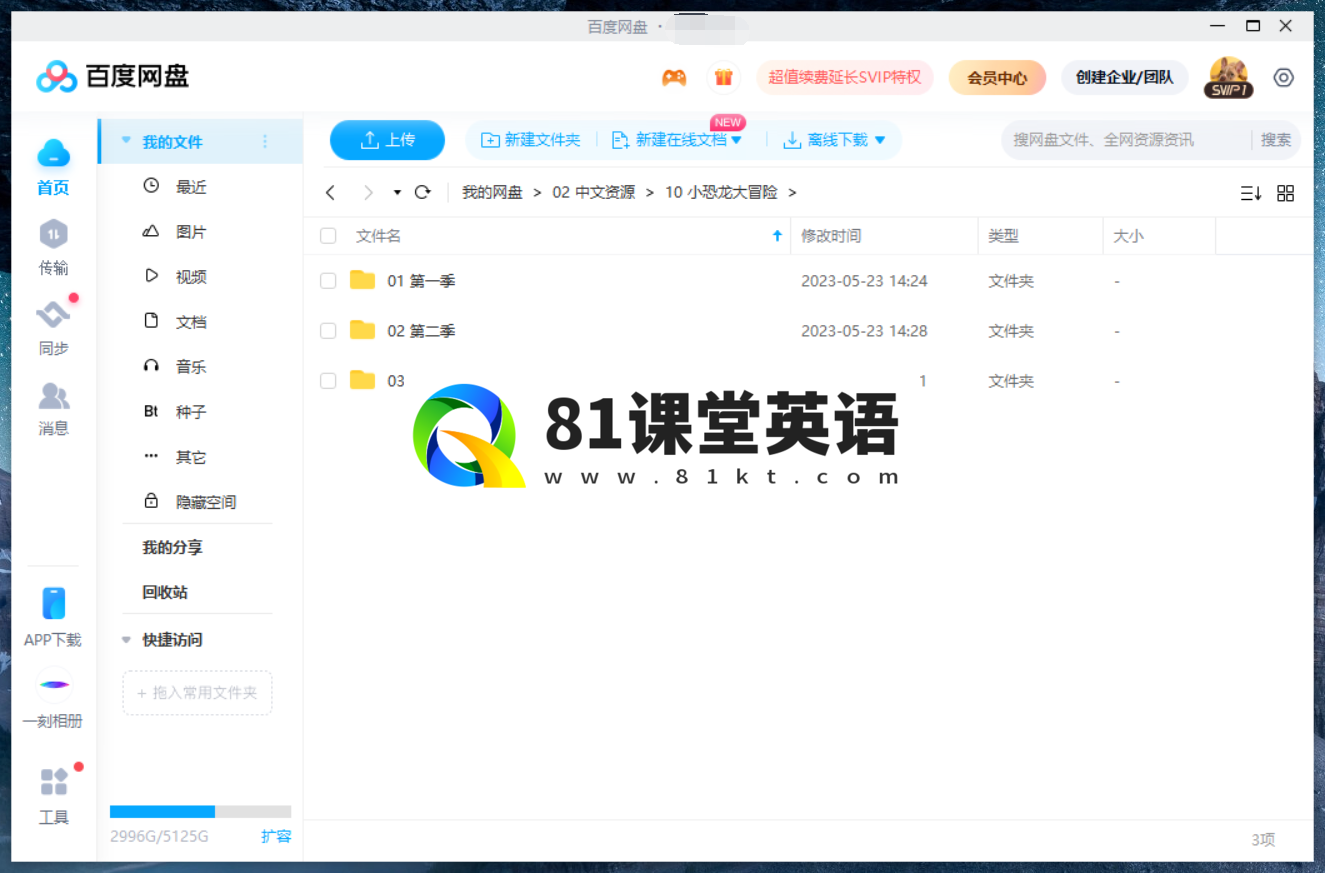Collapse the 我的文件 tree section
1325x873 pixels.
tap(126, 141)
